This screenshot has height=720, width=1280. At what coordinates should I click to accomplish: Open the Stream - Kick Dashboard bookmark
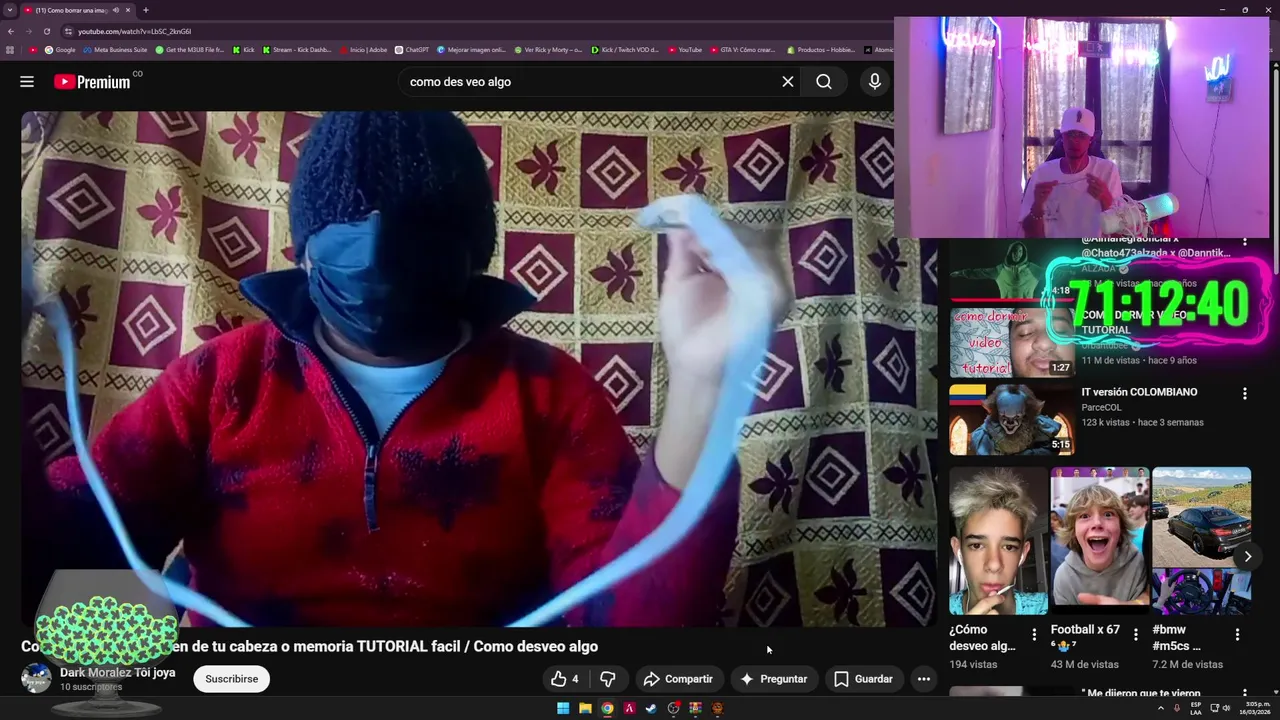(297, 49)
